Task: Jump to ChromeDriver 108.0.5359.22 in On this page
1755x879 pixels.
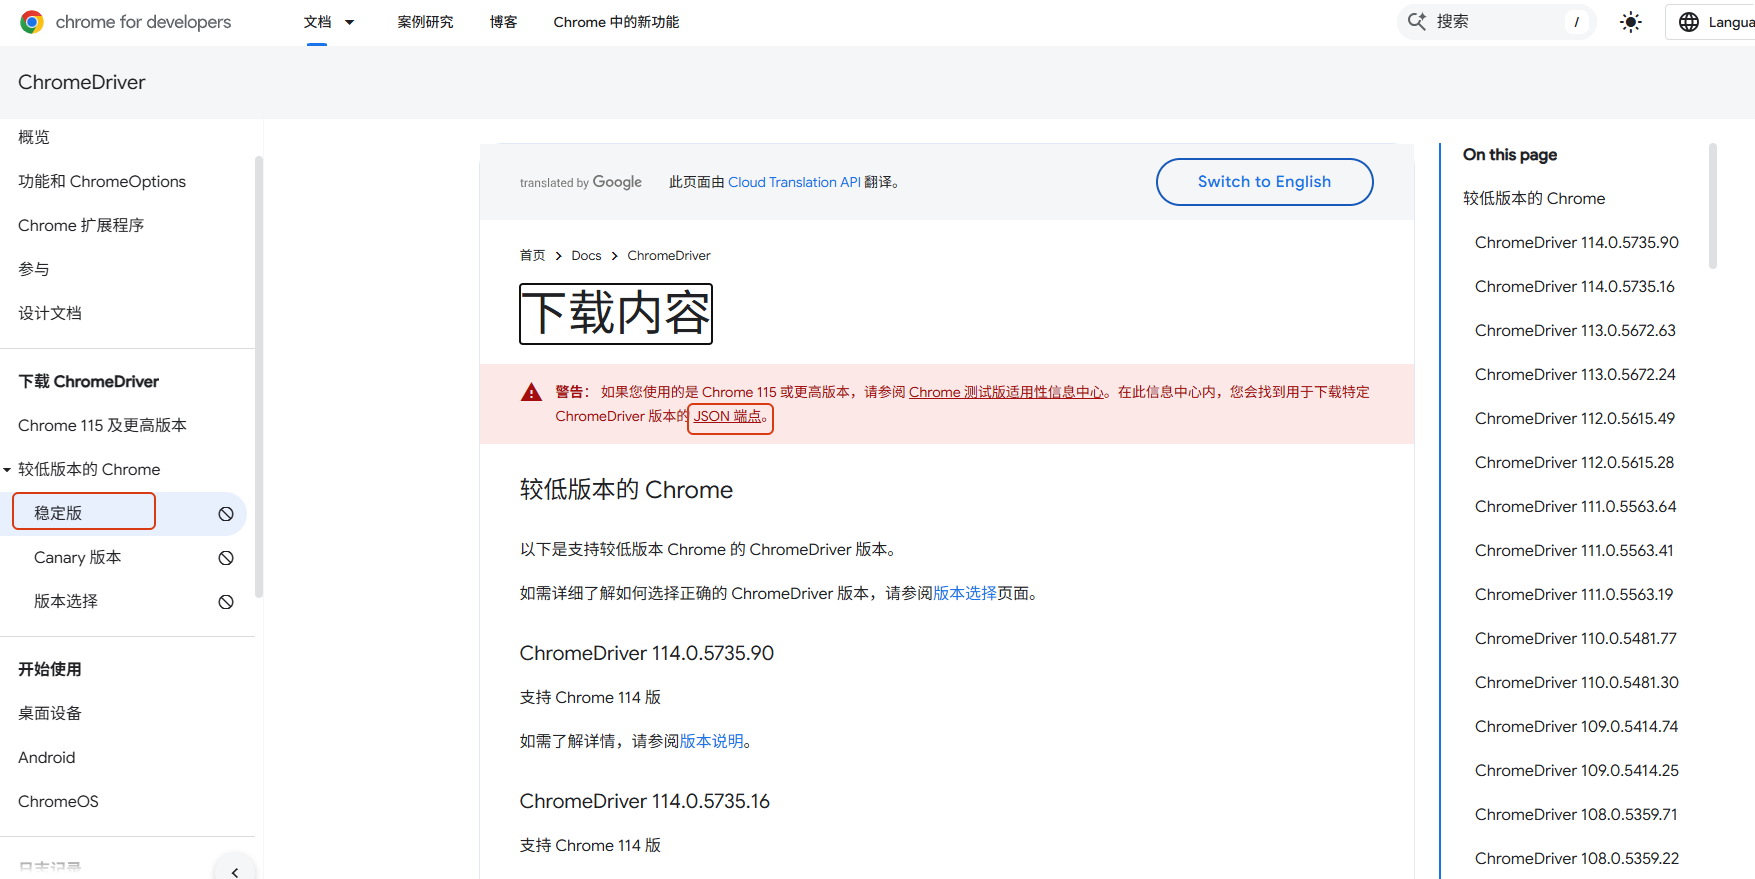Action: (x=1577, y=858)
